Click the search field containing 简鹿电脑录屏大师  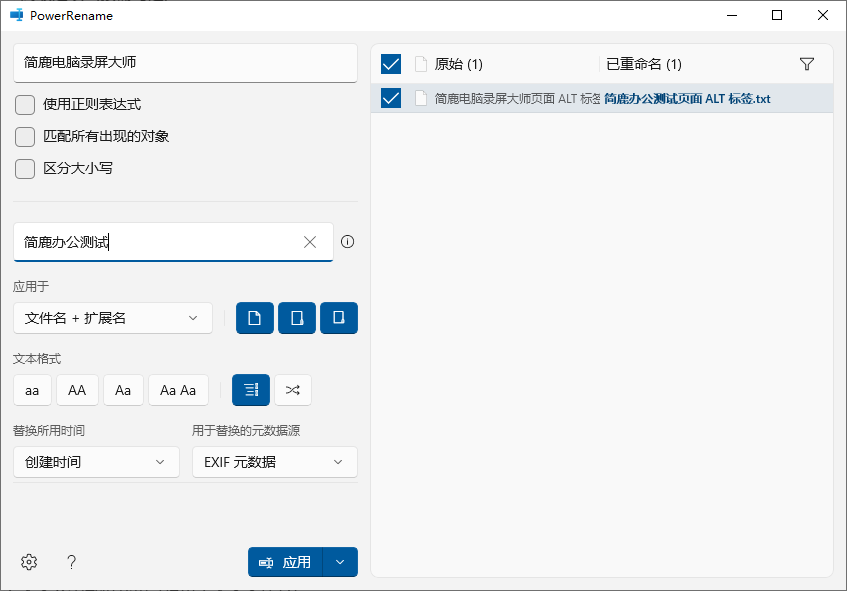pos(185,62)
